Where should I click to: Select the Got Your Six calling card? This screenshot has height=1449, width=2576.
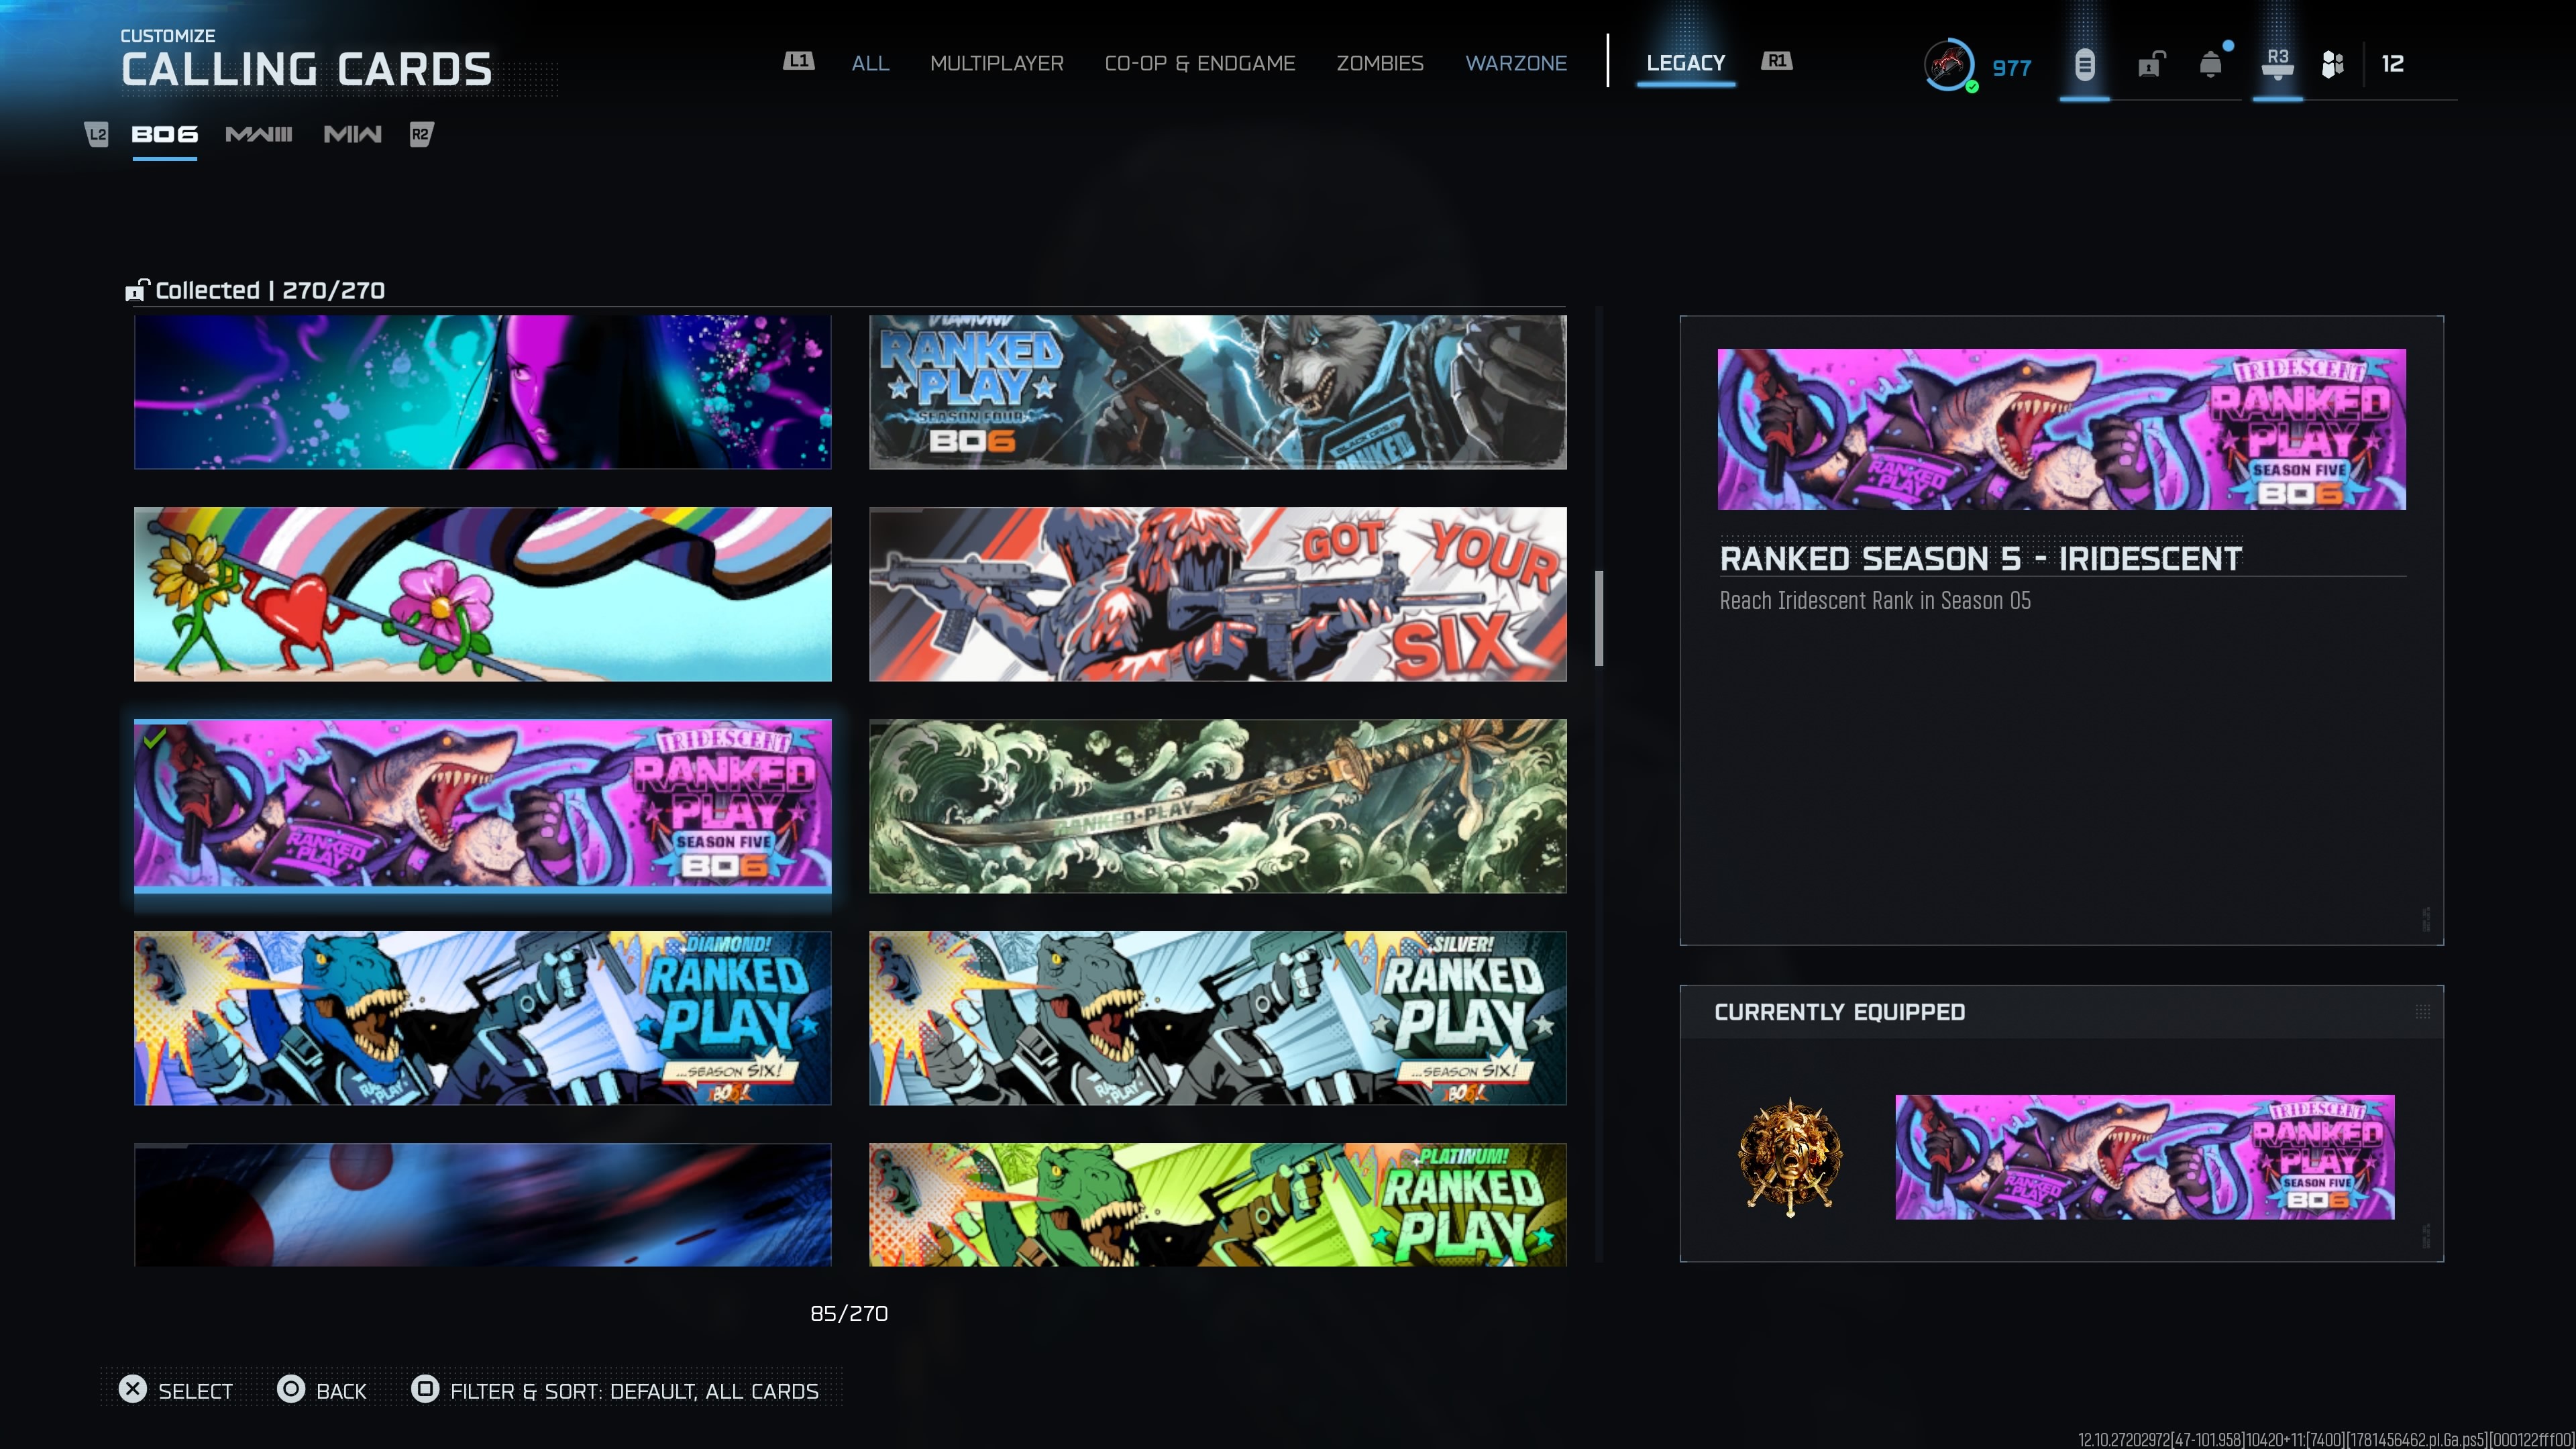tap(1218, 594)
